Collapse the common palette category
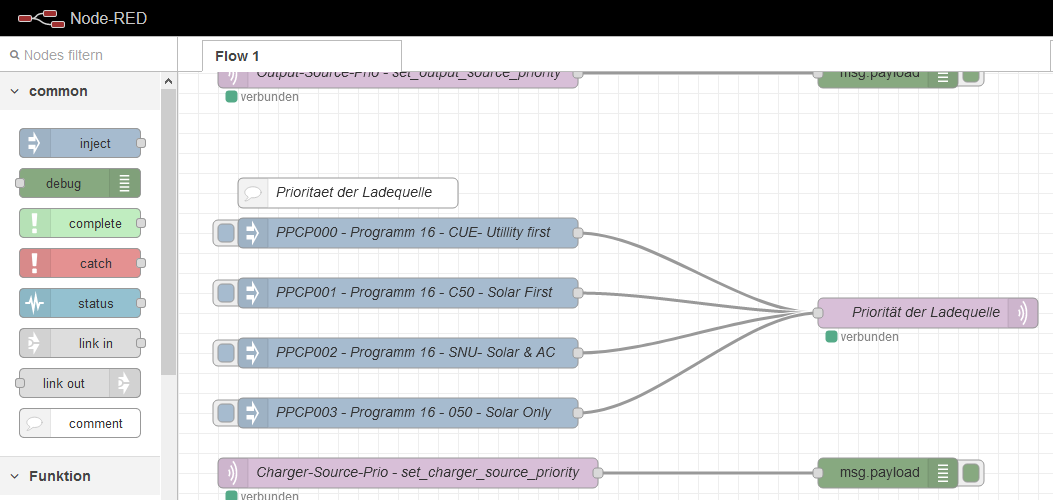This screenshot has width=1053, height=500. (15, 91)
